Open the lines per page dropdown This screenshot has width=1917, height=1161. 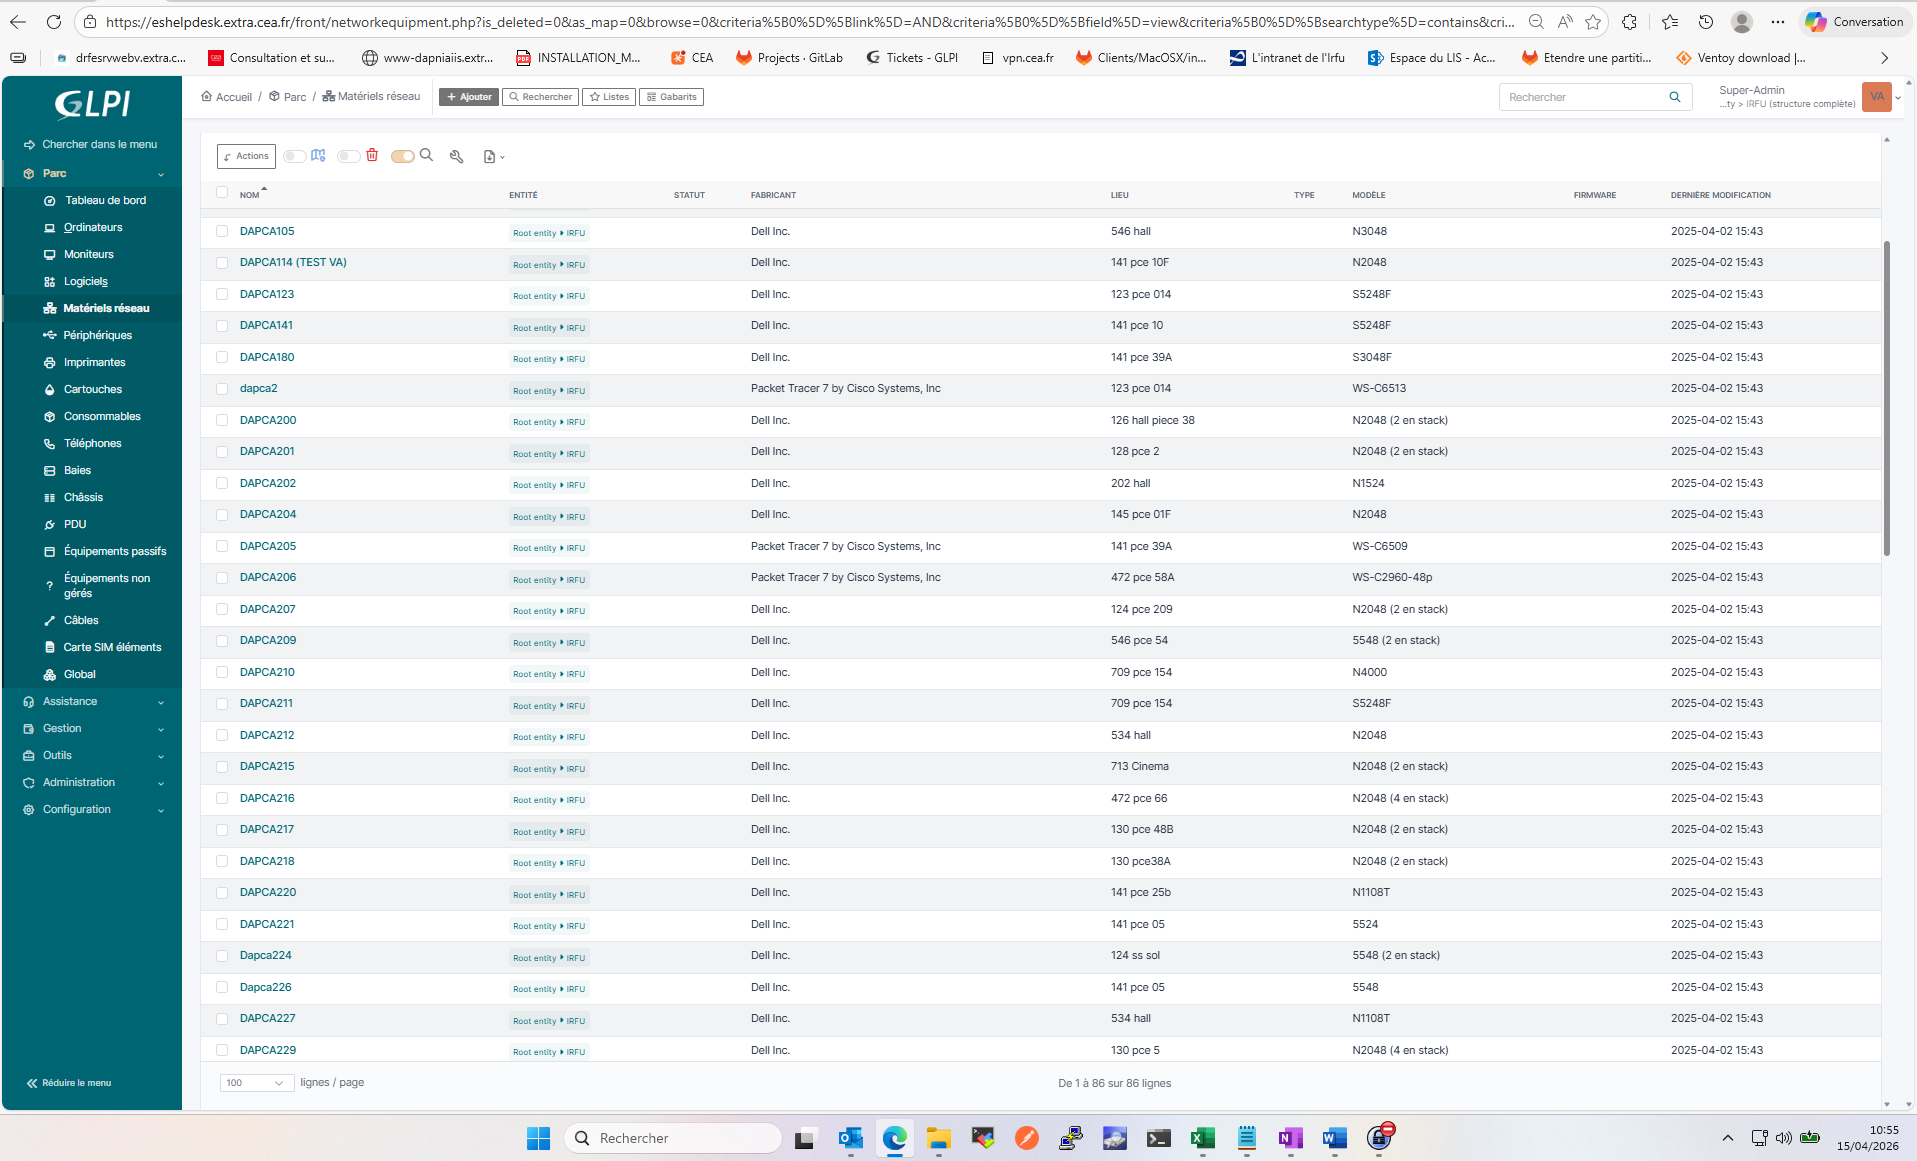(256, 1083)
